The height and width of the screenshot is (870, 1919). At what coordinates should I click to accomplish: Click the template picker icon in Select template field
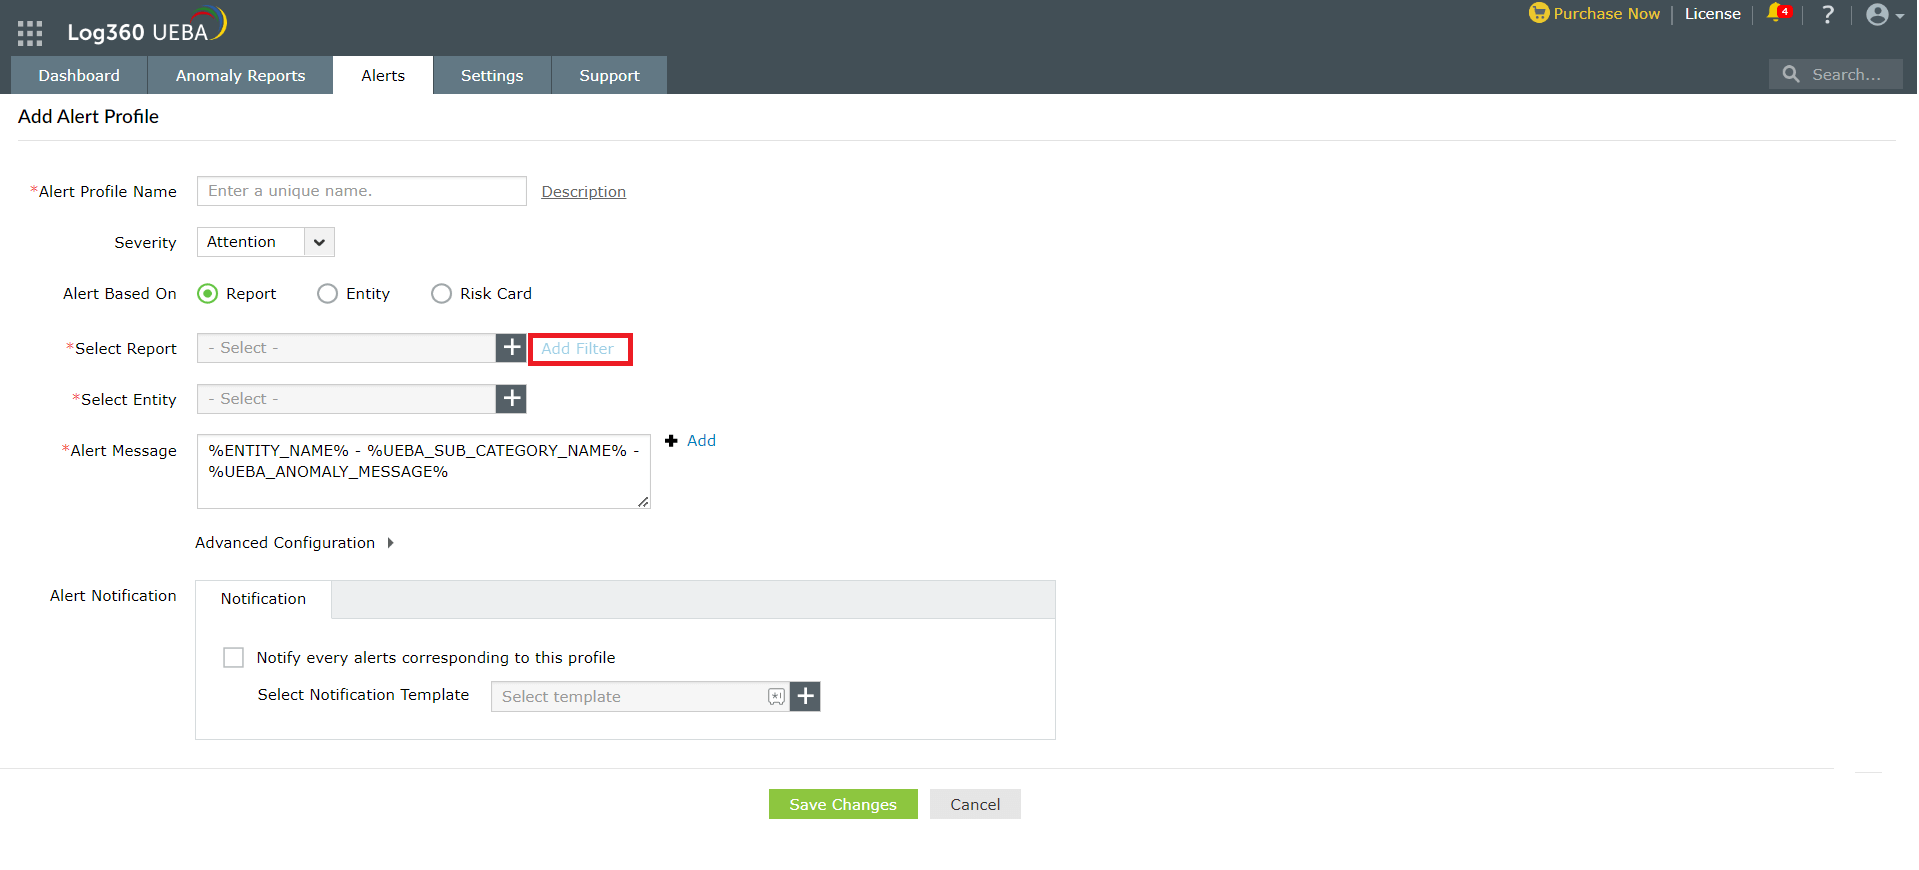776,697
